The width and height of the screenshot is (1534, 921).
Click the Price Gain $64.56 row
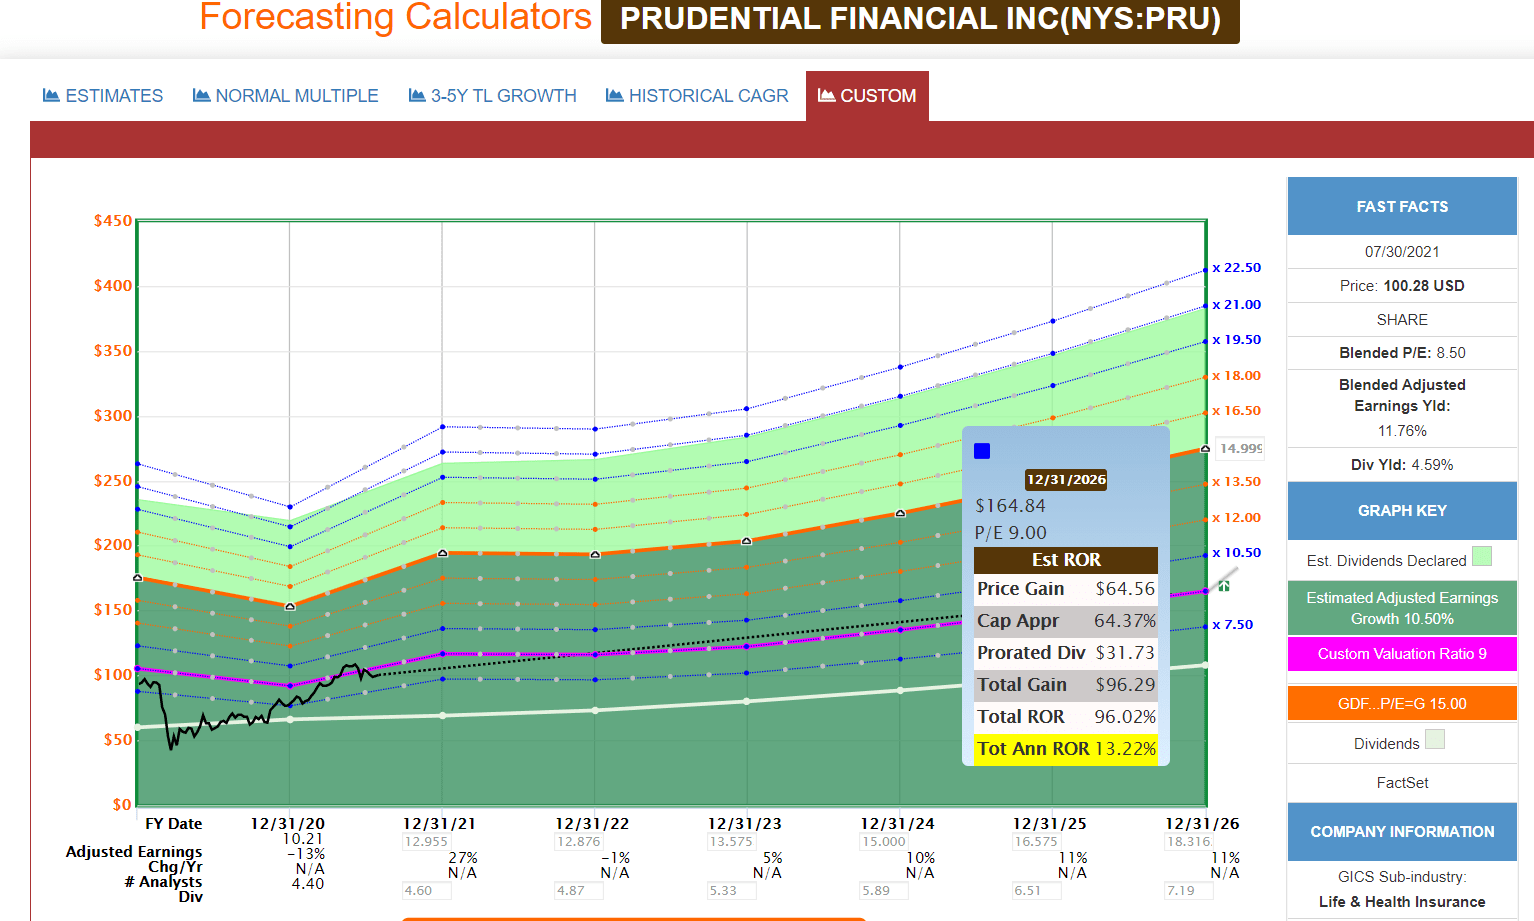(1066, 589)
